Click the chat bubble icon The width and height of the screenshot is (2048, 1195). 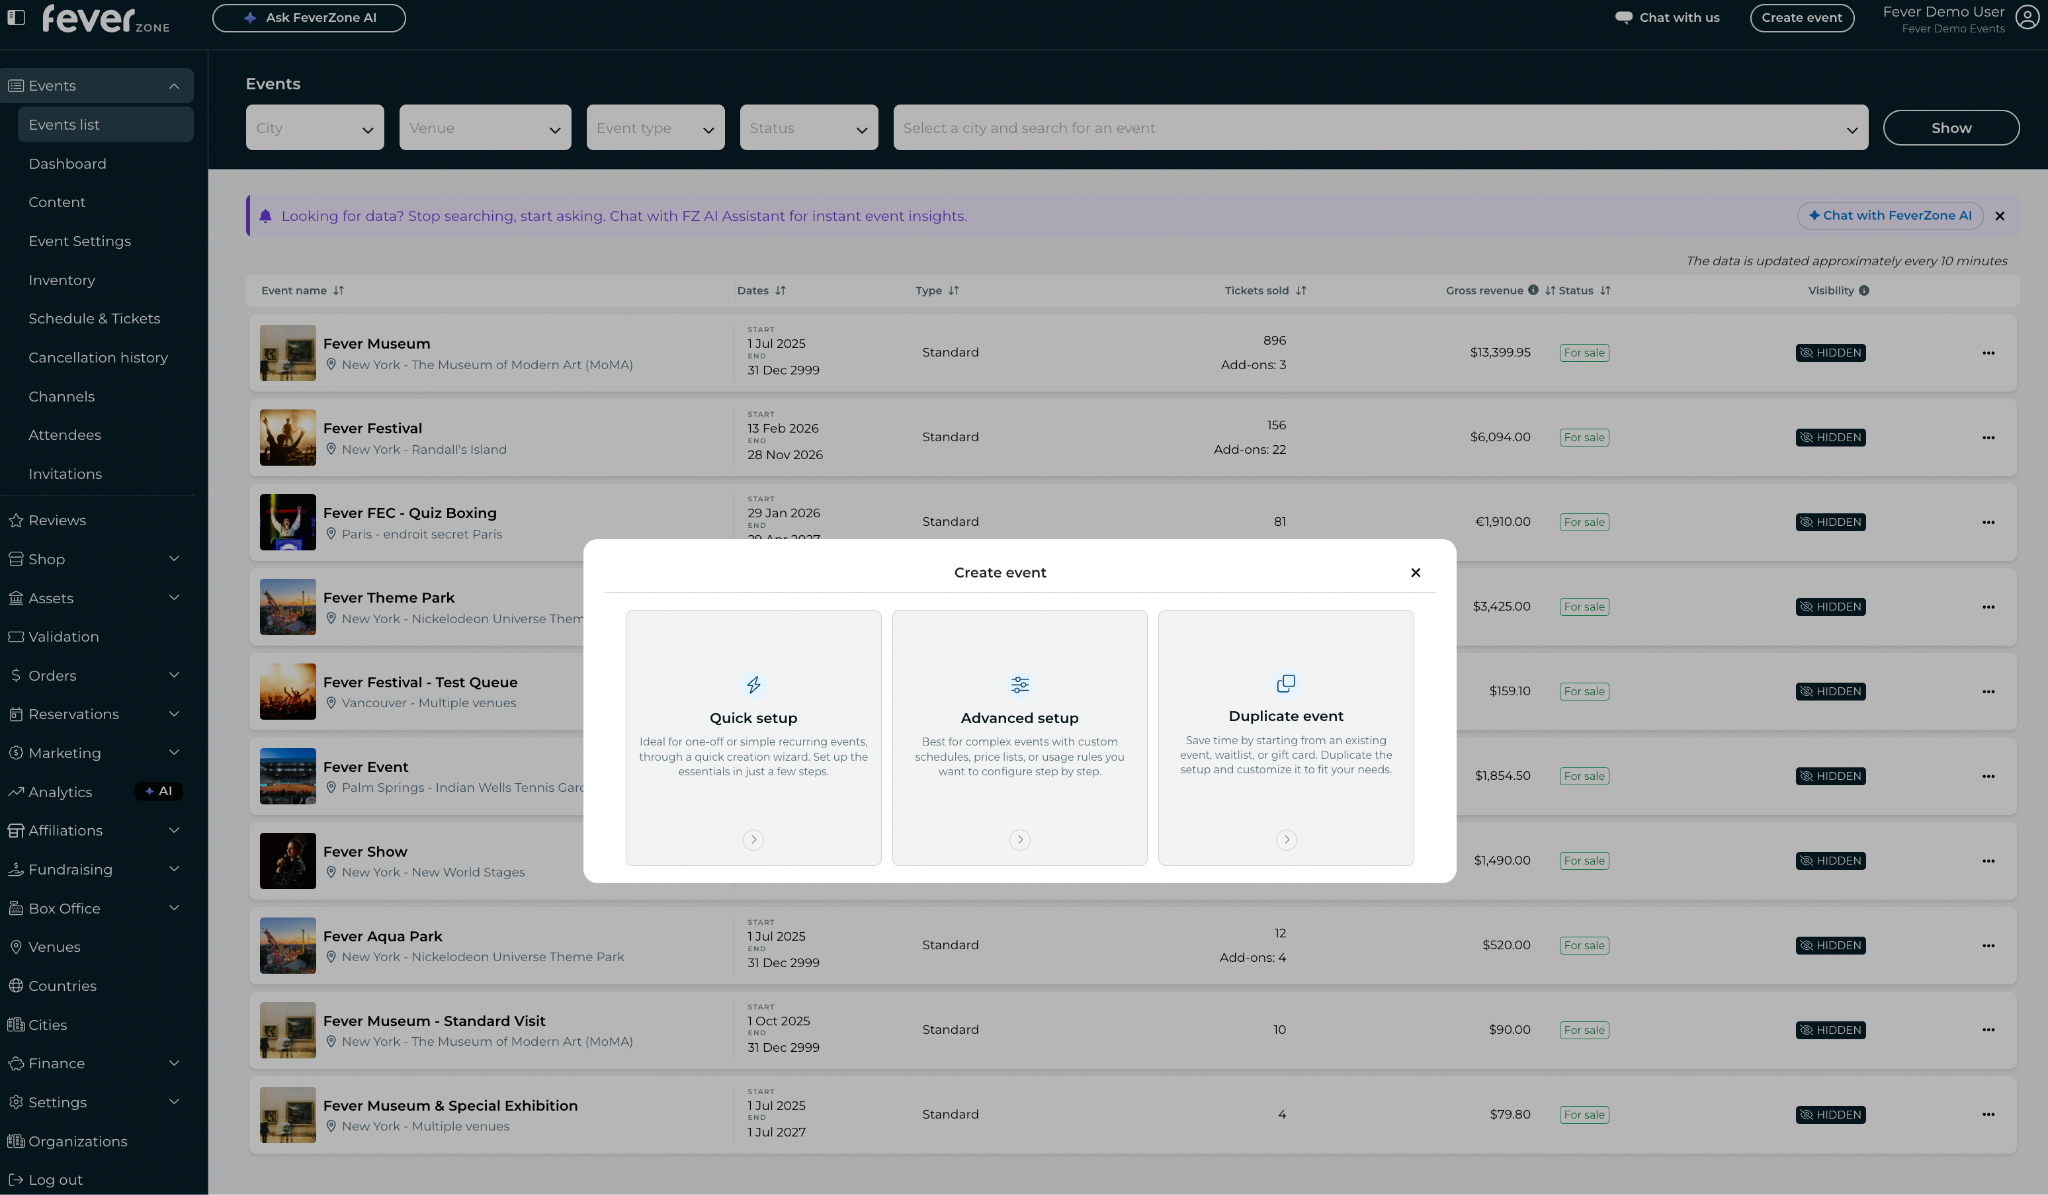1624,18
